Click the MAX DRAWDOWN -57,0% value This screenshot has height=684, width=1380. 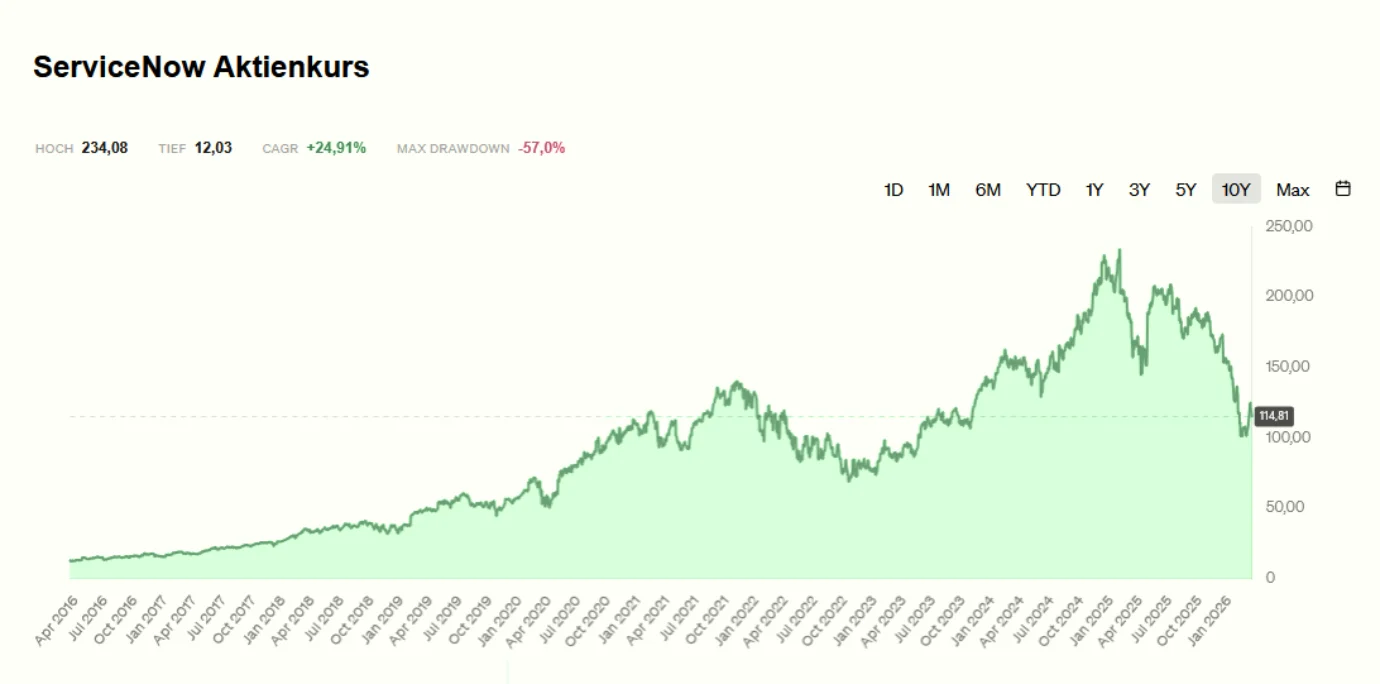point(539,147)
